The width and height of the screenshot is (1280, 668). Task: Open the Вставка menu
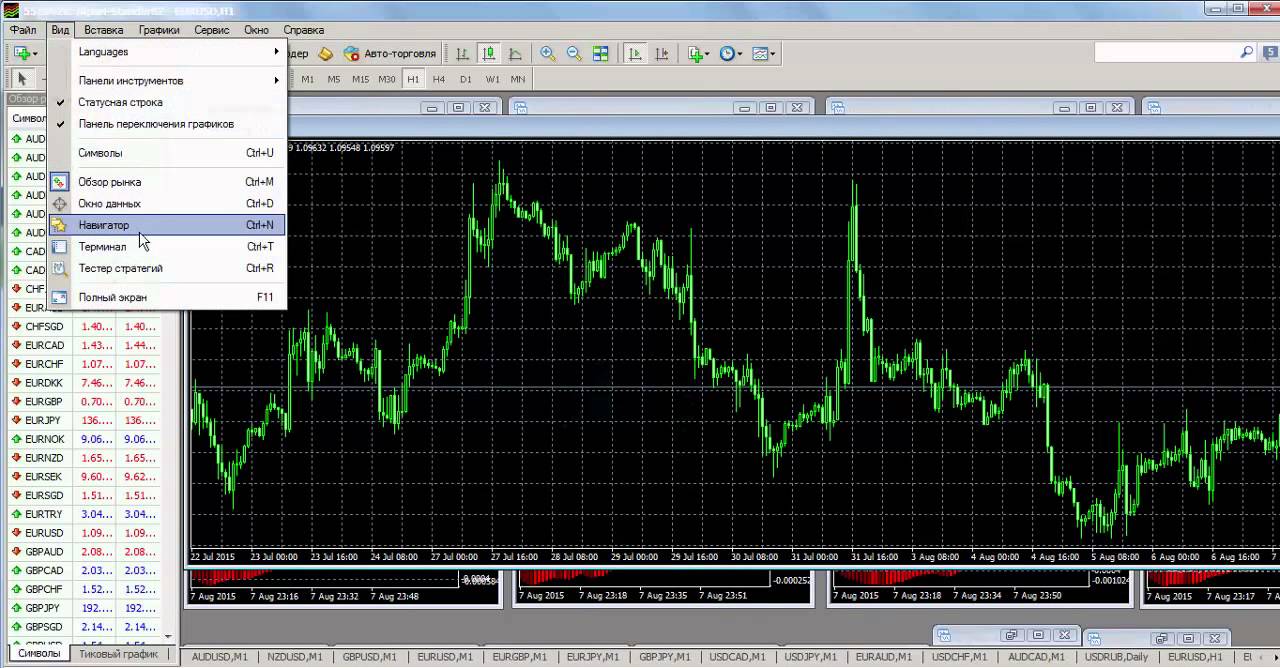coord(104,30)
